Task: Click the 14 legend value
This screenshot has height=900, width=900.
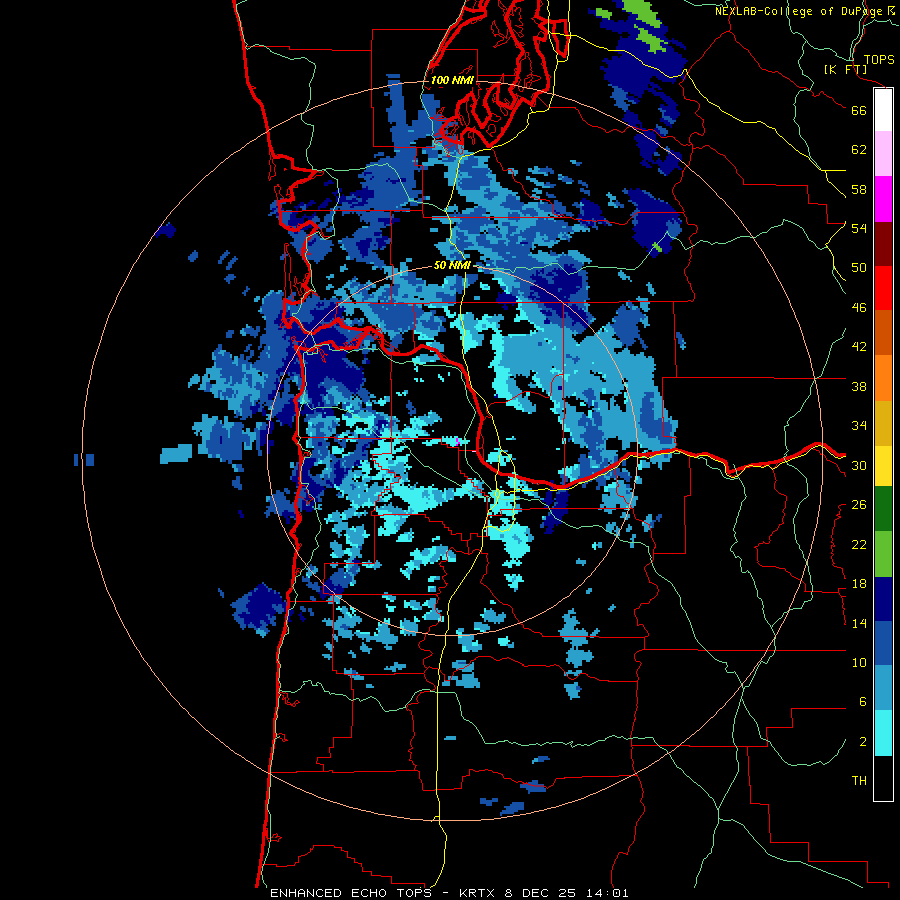Action: [859, 623]
